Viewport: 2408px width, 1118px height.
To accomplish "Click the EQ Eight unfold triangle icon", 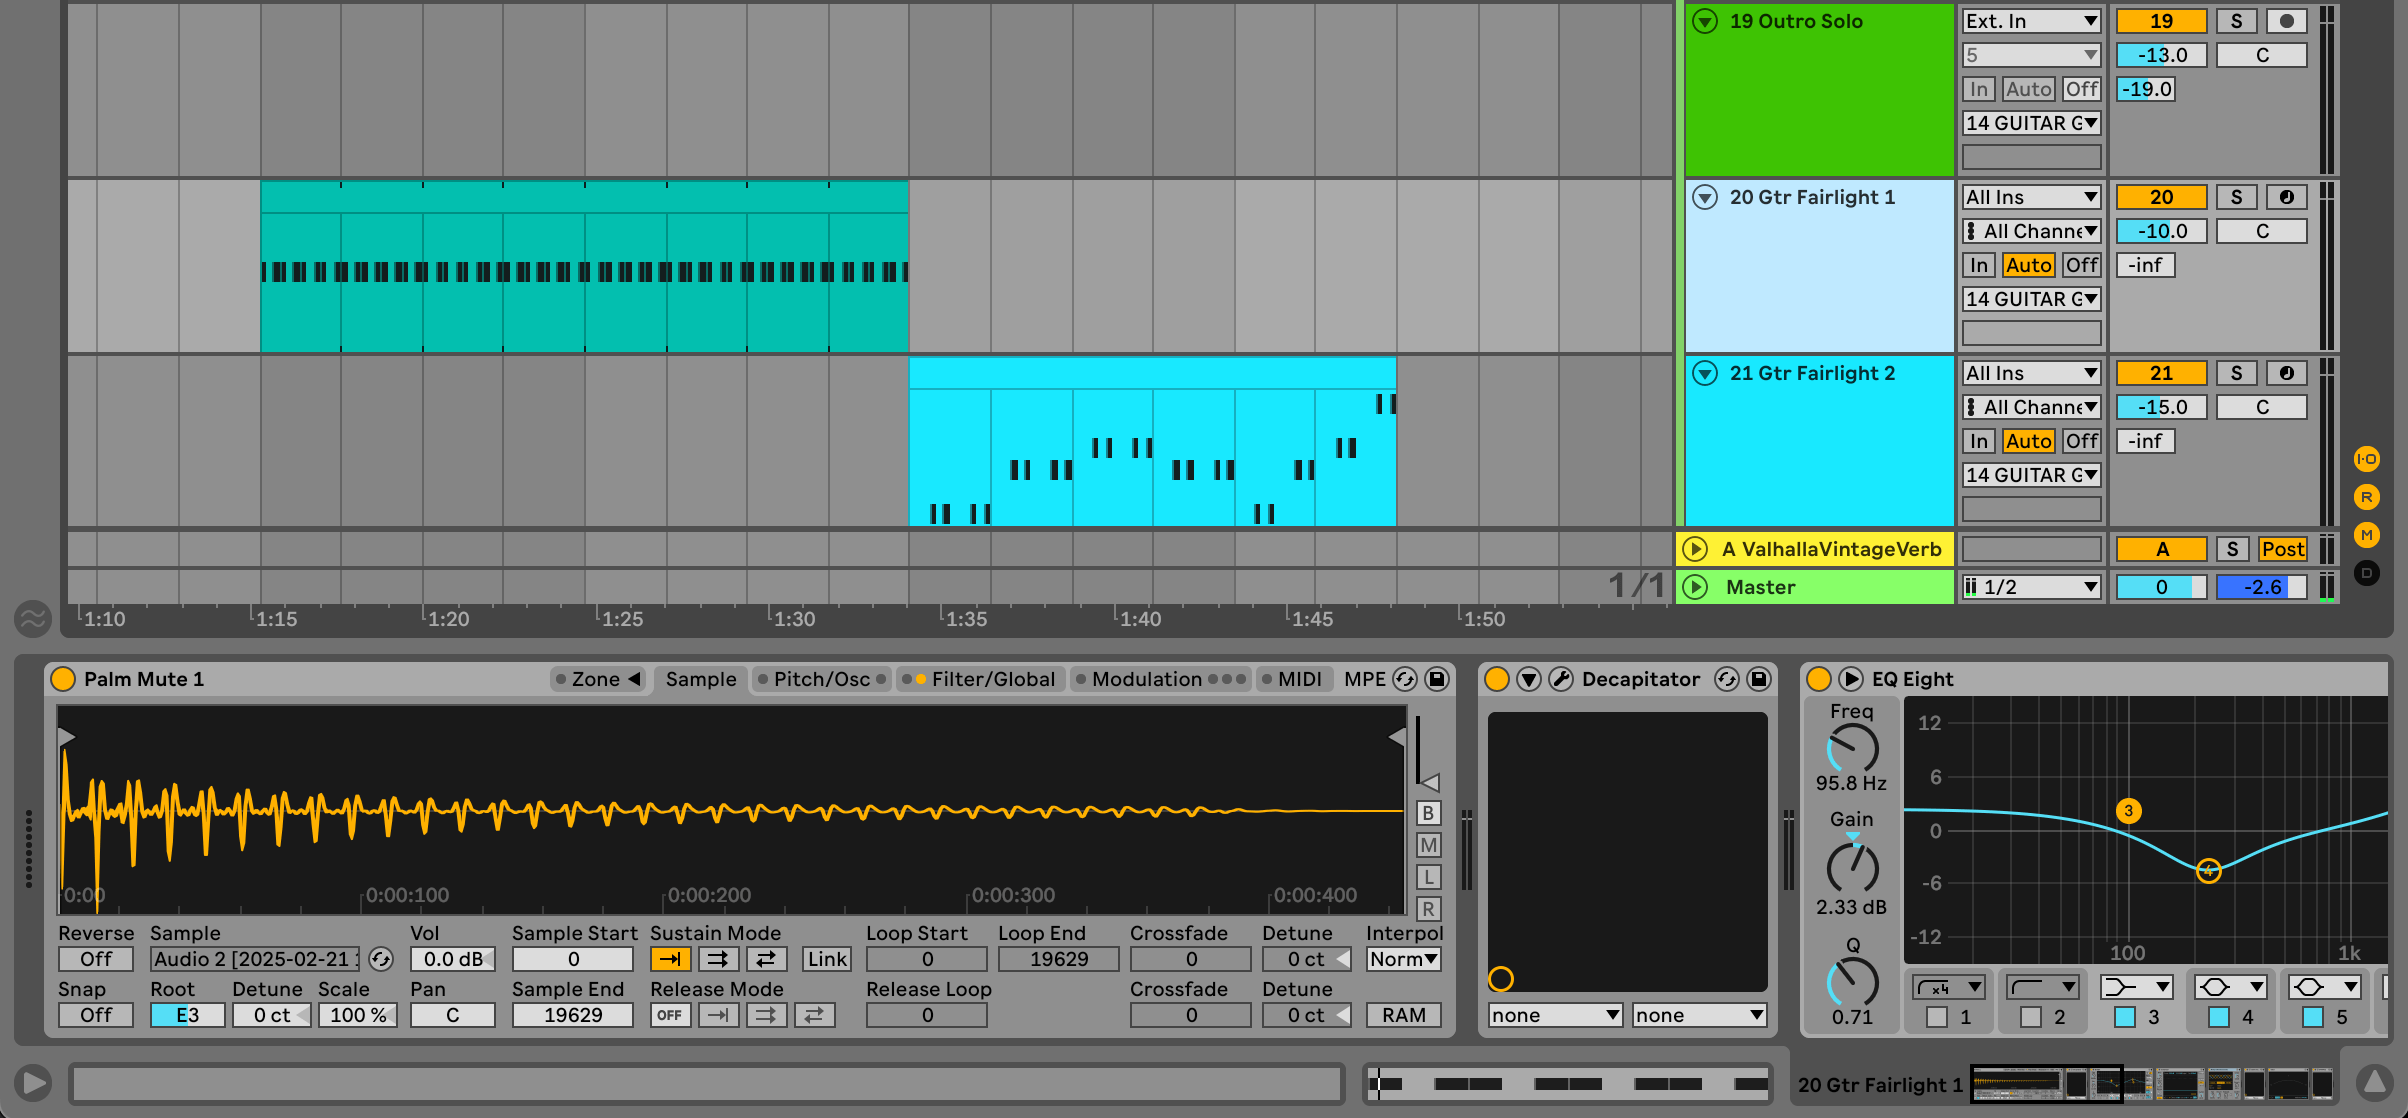I will (x=1851, y=680).
